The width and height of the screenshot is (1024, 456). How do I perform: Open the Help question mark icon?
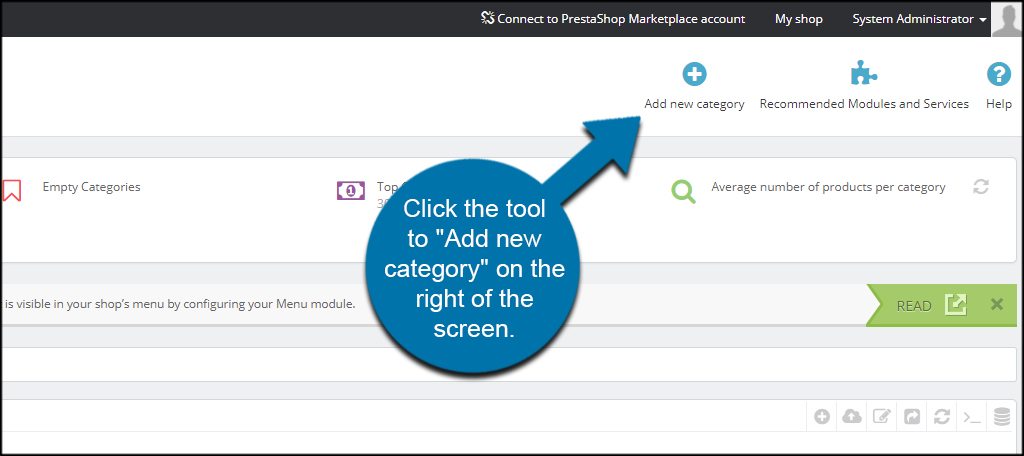point(998,74)
